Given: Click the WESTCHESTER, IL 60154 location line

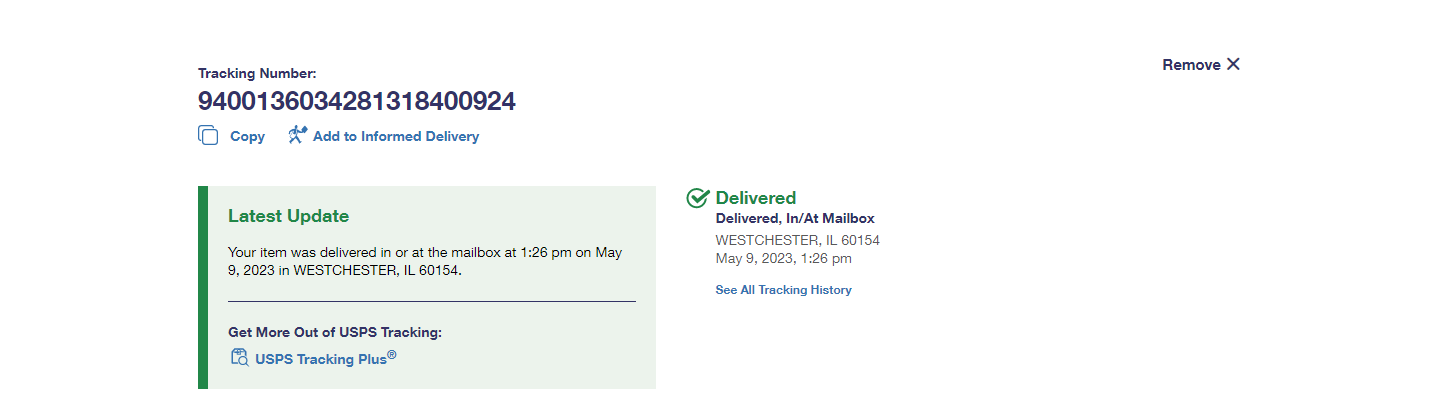Looking at the screenshot, I should tap(797, 240).
